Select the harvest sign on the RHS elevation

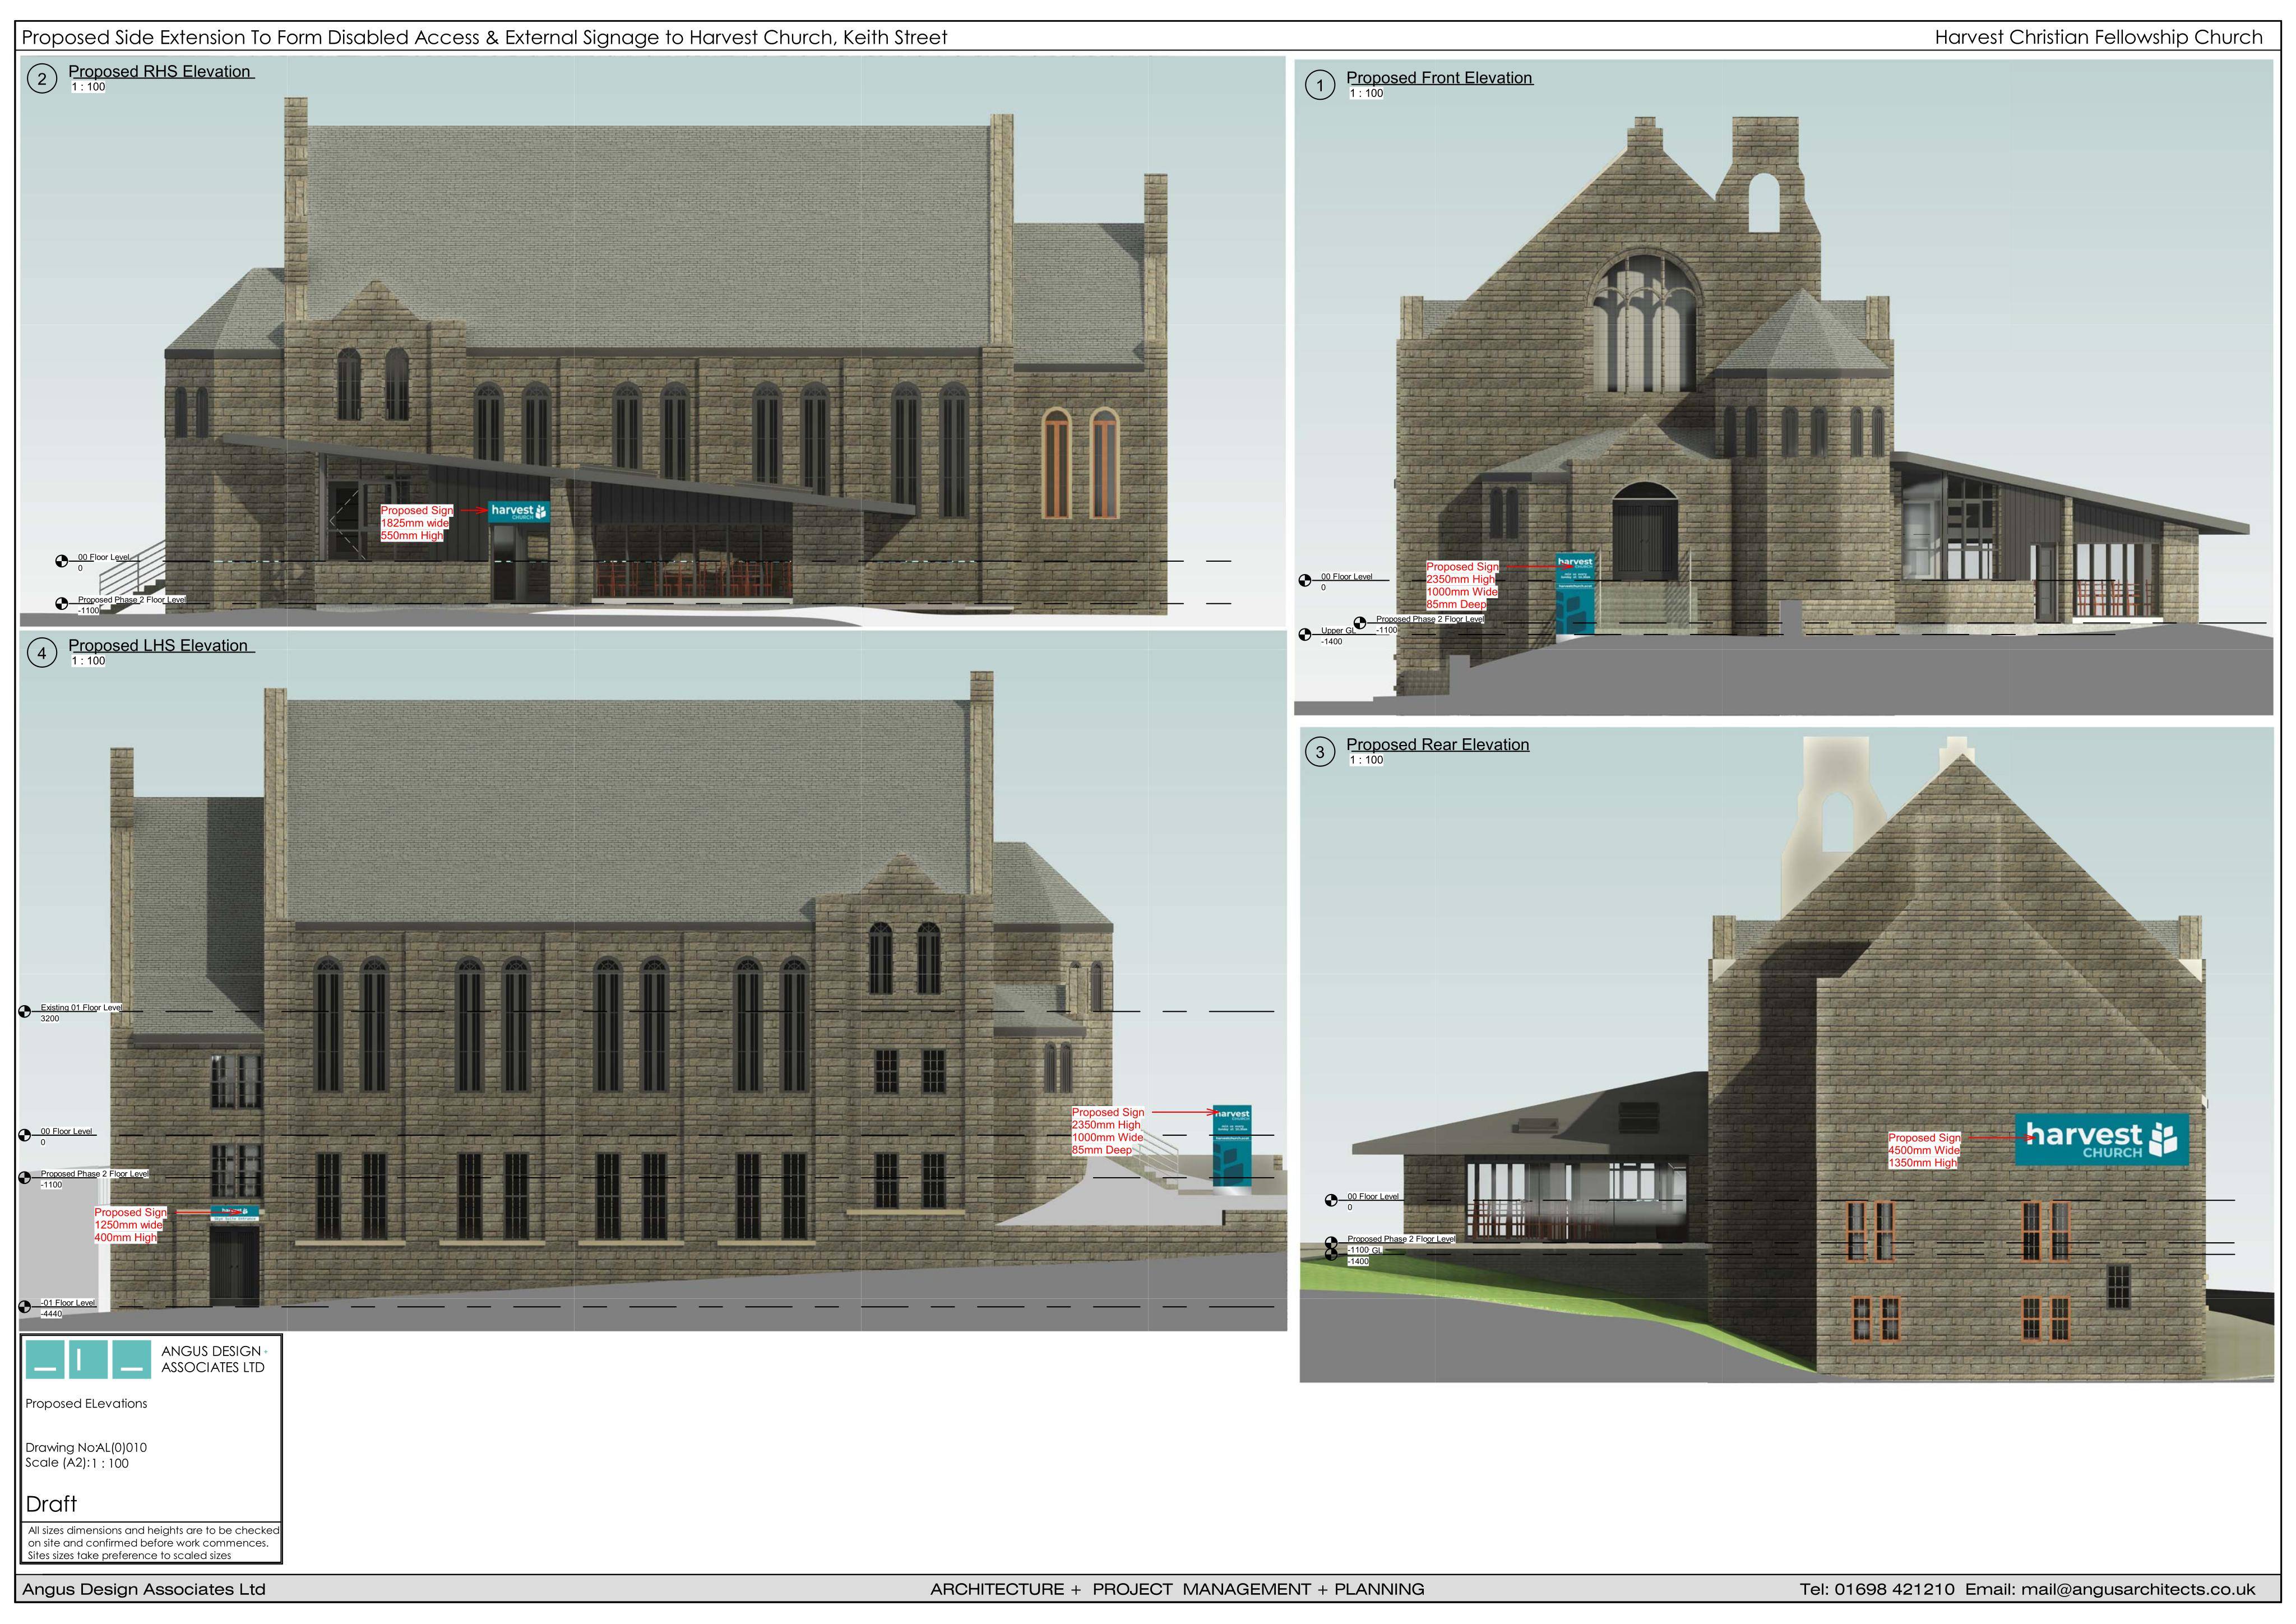click(x=519, y=512)
